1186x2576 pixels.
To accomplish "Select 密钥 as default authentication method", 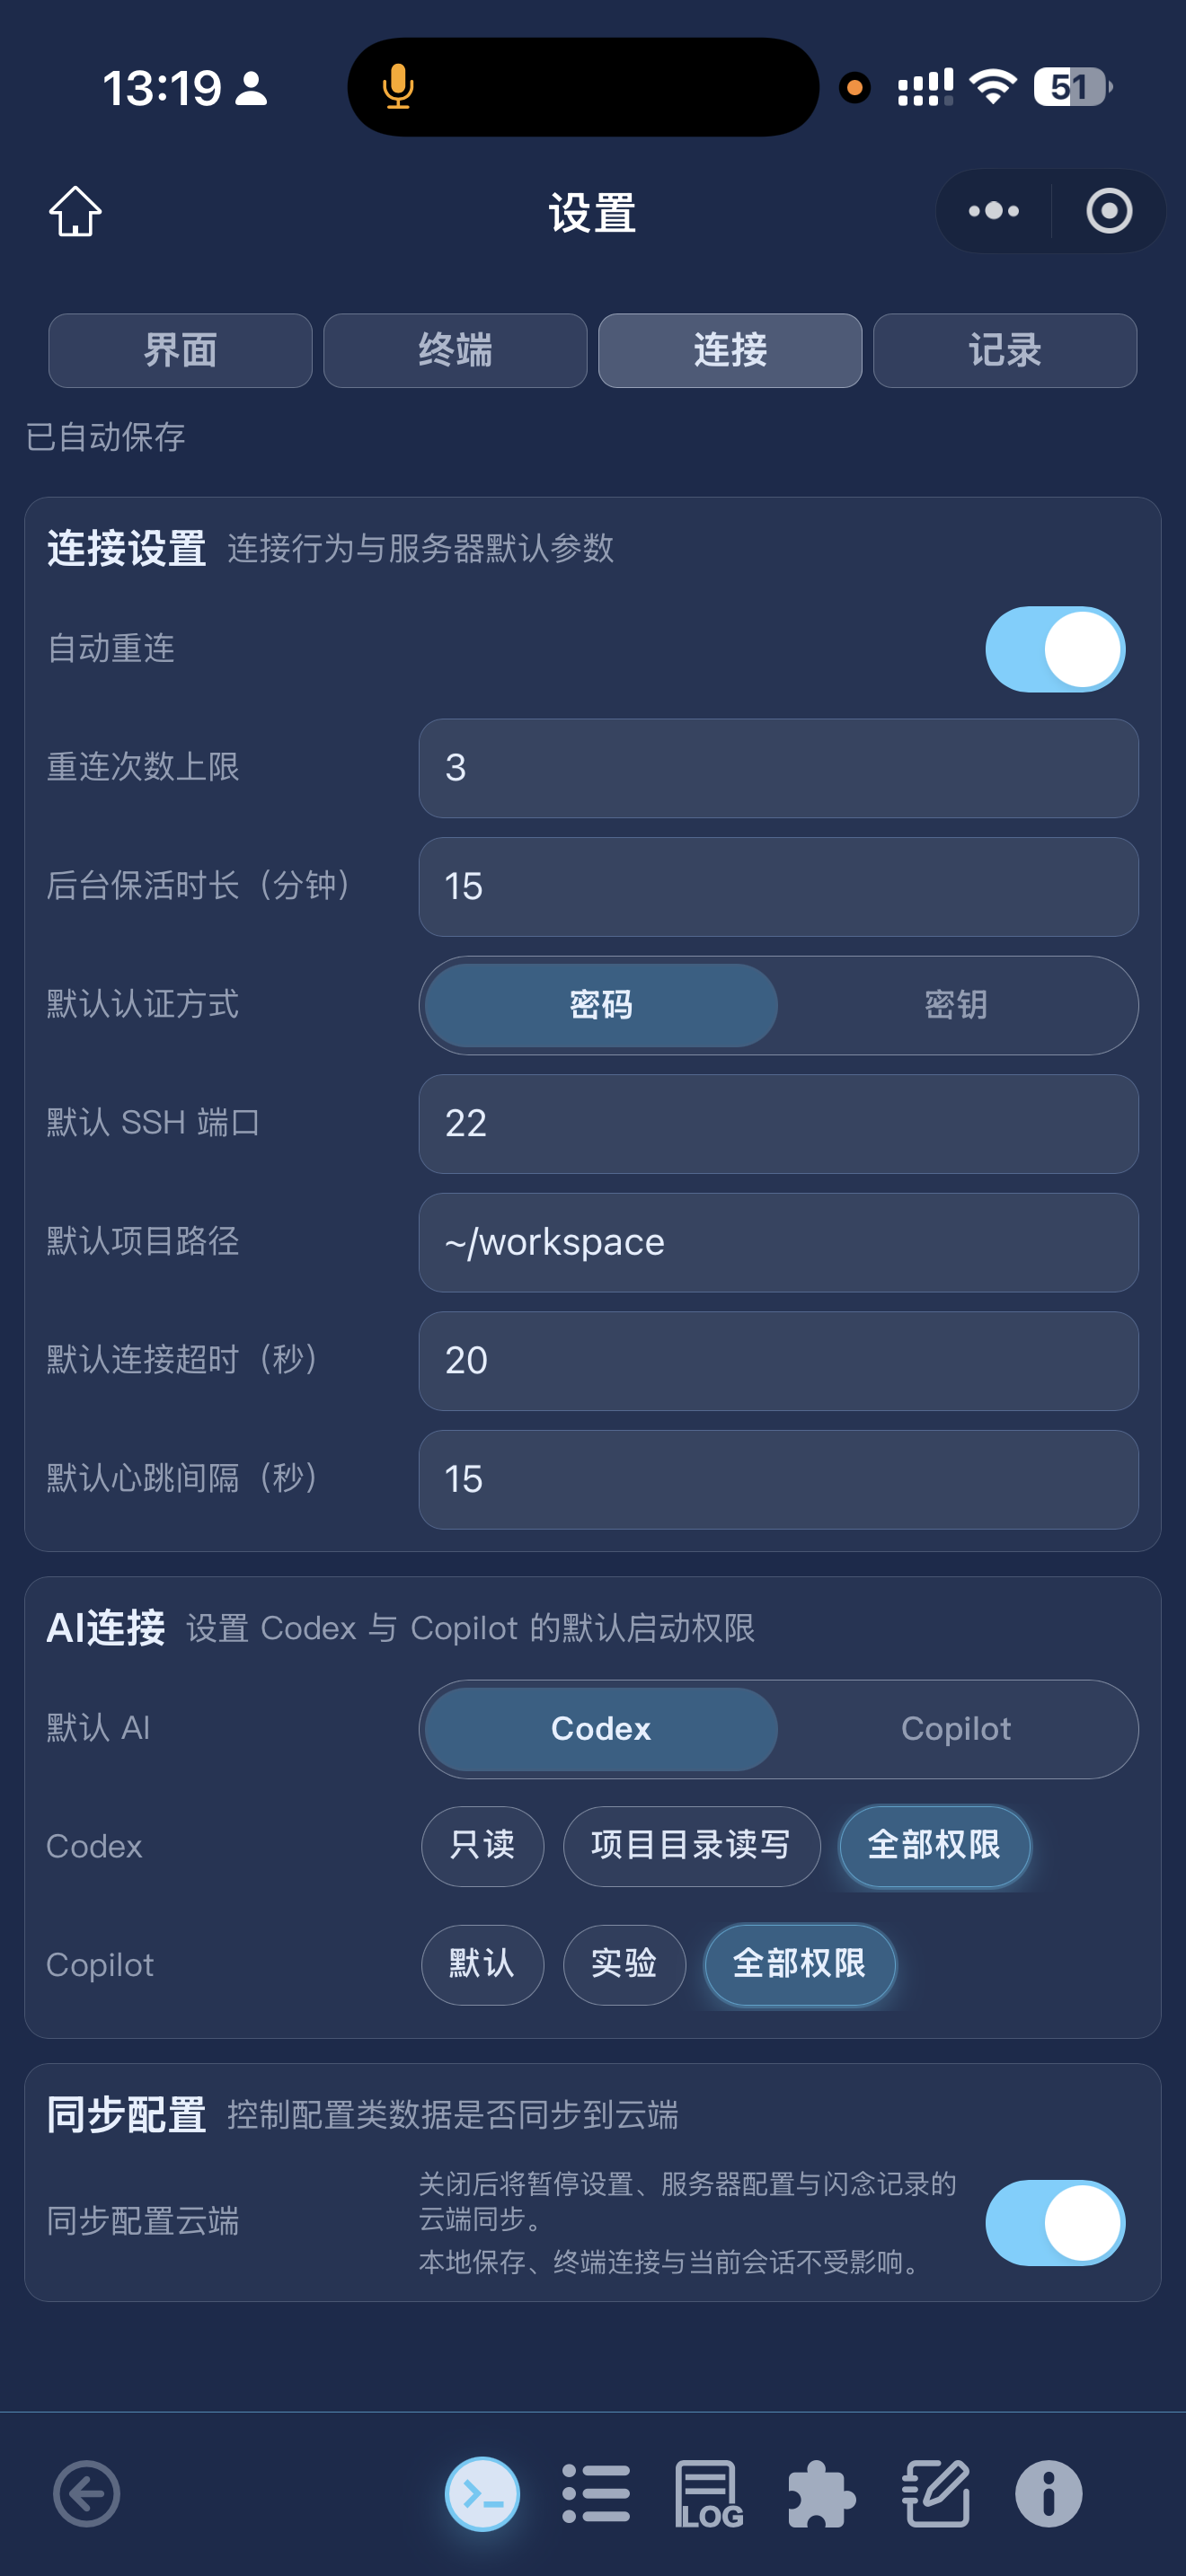I will click(x=956, y=1005).
